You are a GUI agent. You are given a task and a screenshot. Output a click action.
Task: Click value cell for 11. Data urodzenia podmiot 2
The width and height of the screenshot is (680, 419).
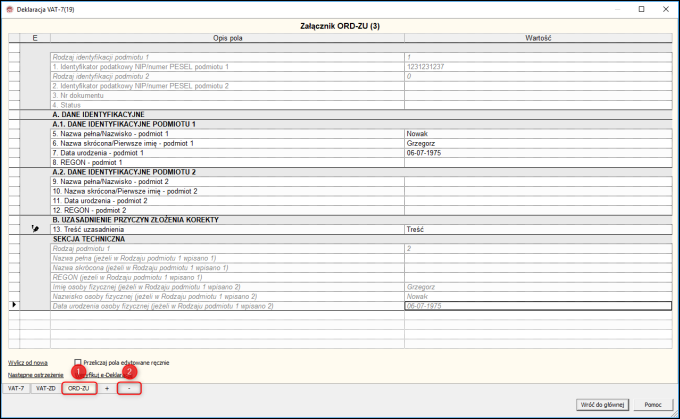538,201
